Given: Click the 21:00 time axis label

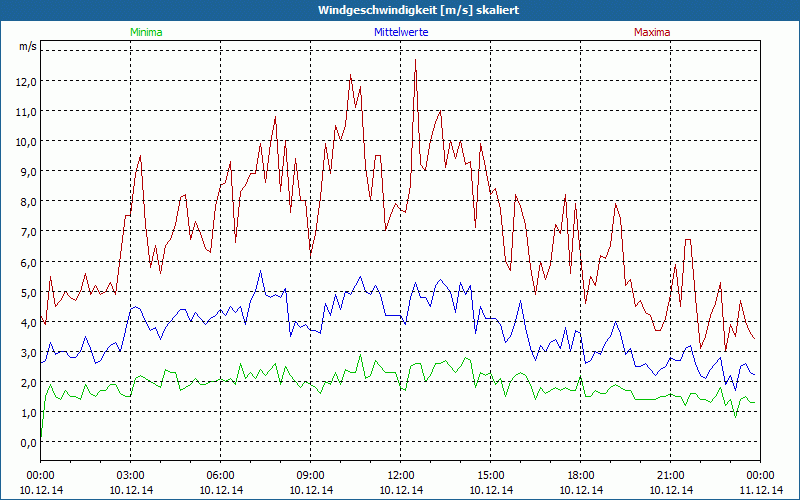Looking at the screenshot, I should [x=670, y=476].
